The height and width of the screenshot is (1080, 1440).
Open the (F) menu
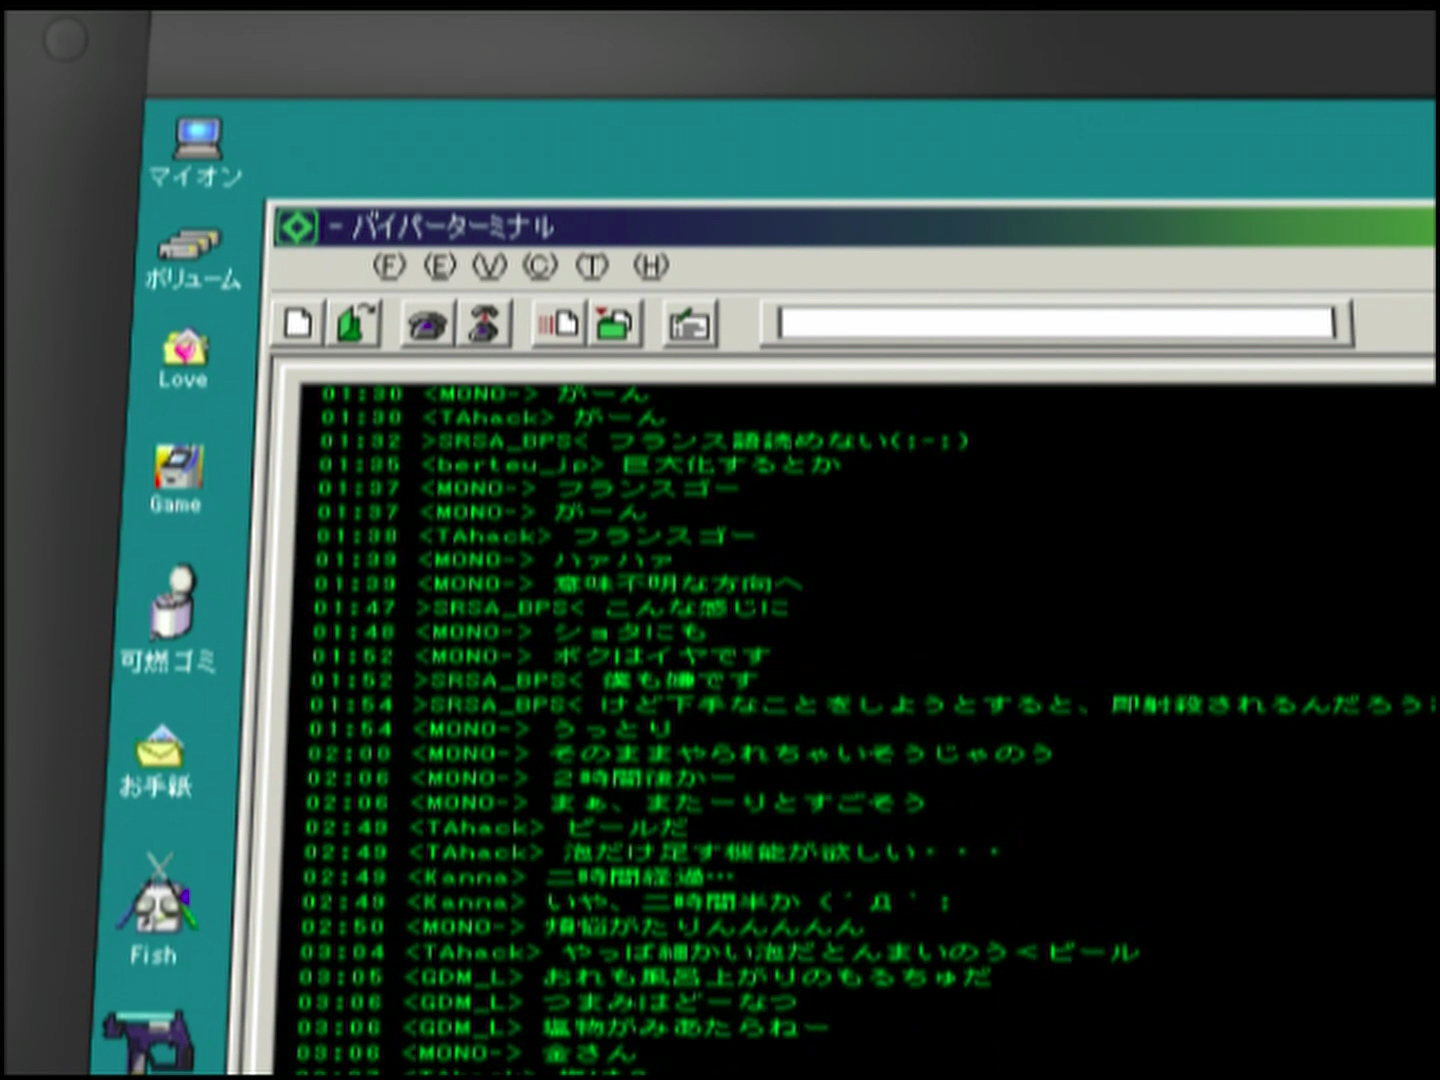pyautogui.click(x=389, y=266)
